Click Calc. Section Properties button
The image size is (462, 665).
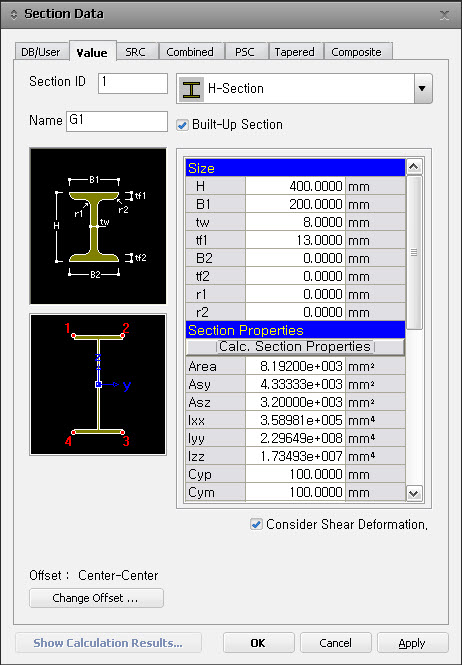[x=295, y=347]
